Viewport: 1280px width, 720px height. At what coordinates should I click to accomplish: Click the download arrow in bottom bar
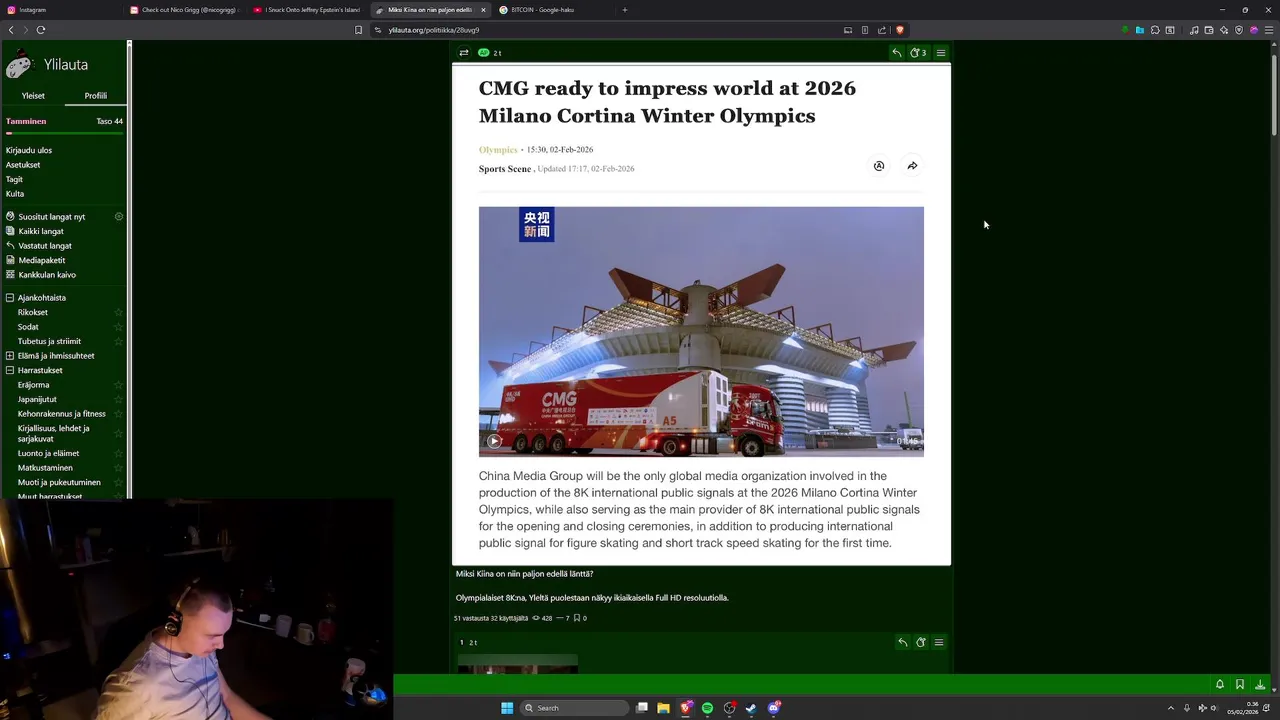tap(1260, 685)
